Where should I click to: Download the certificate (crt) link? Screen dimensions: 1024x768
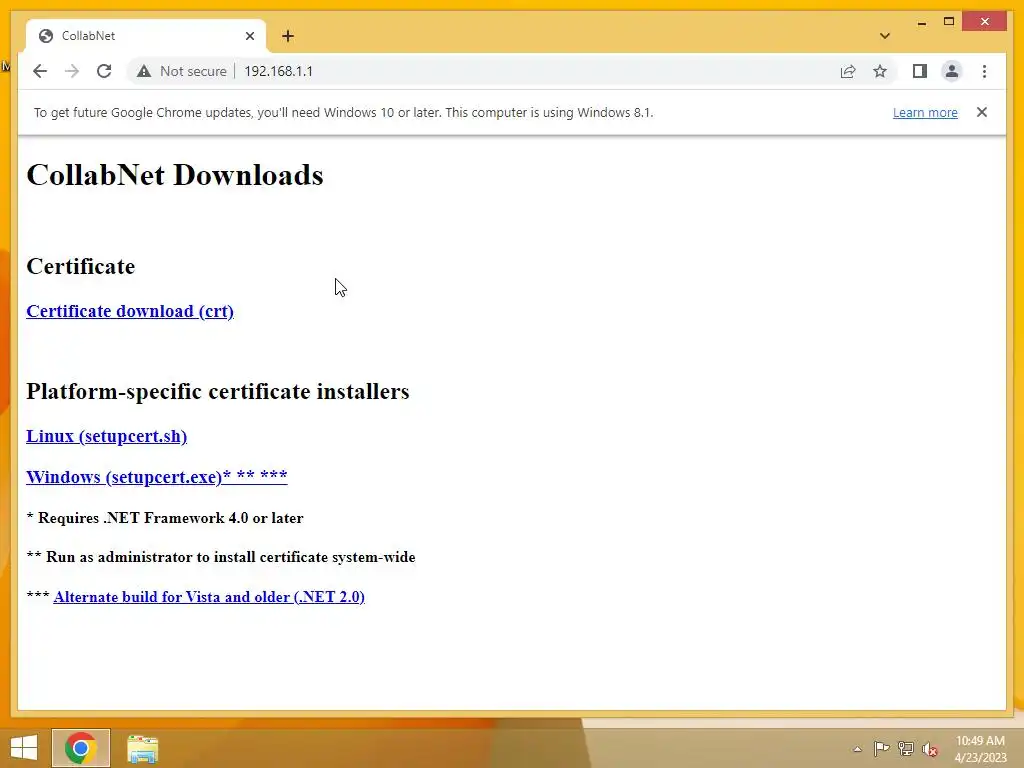[x=130, y=312]
